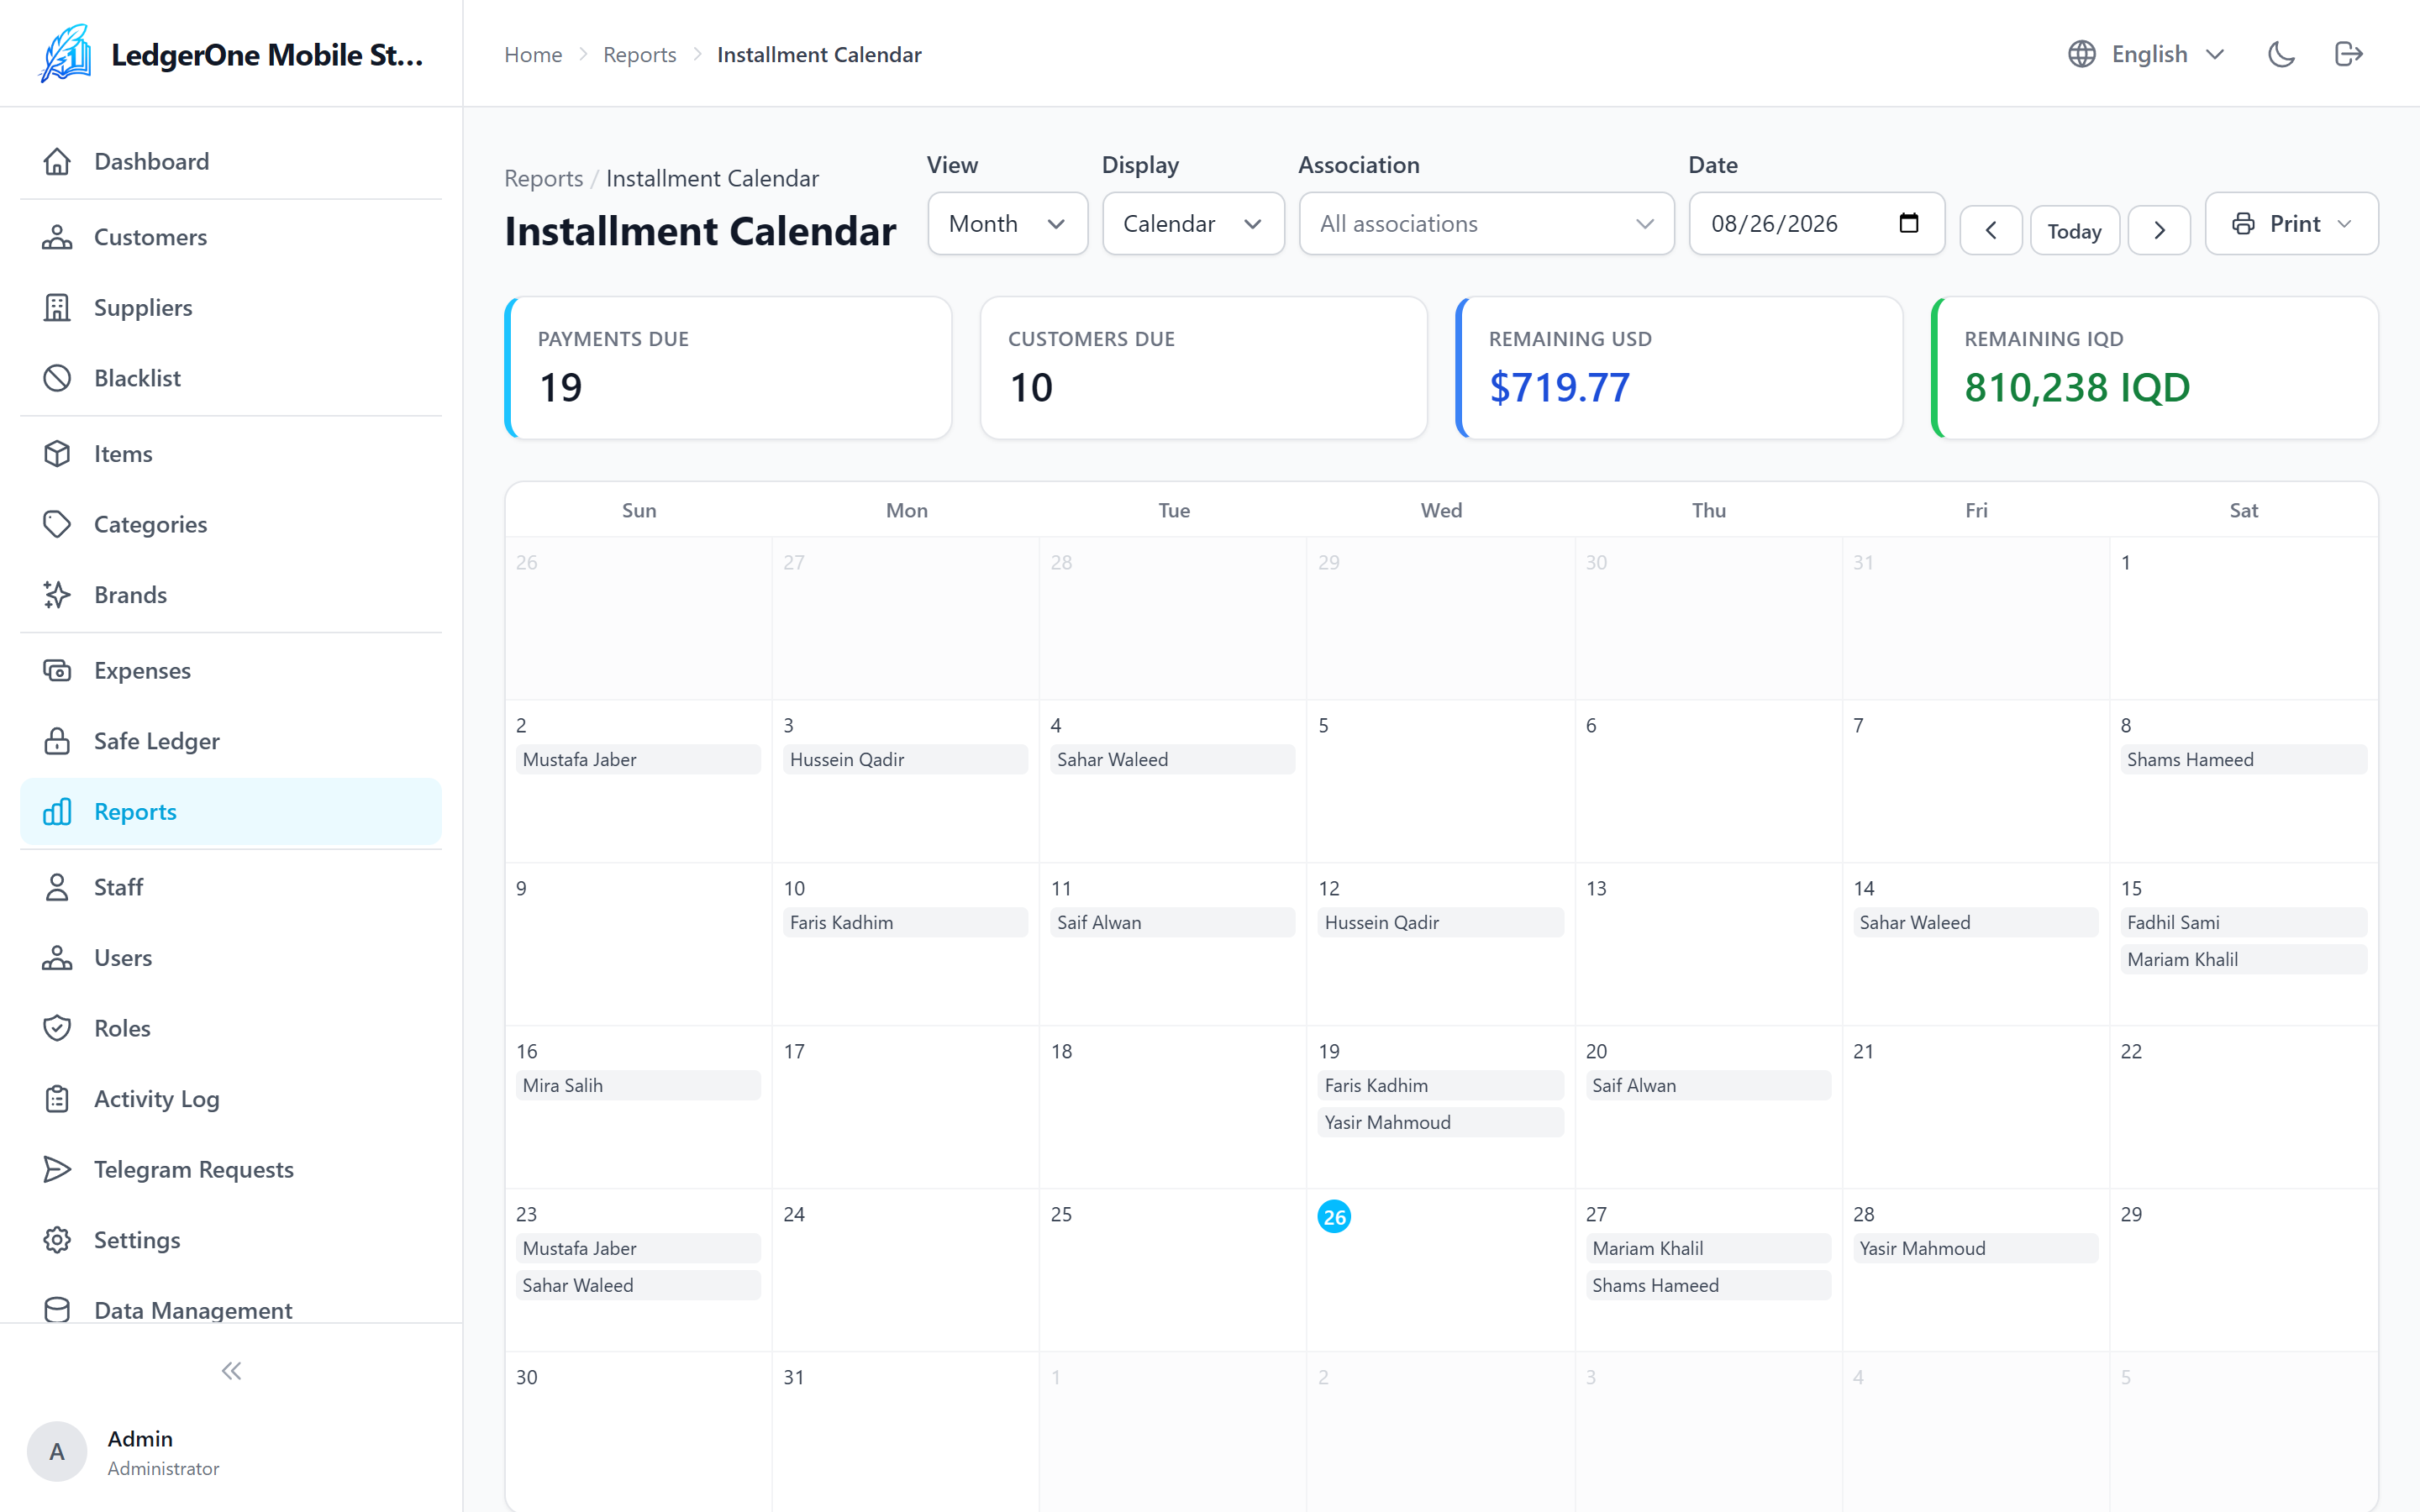Screen dimensions: 2420x1512
Task: Click the logout icon in header
Action: pos(2349,54)
